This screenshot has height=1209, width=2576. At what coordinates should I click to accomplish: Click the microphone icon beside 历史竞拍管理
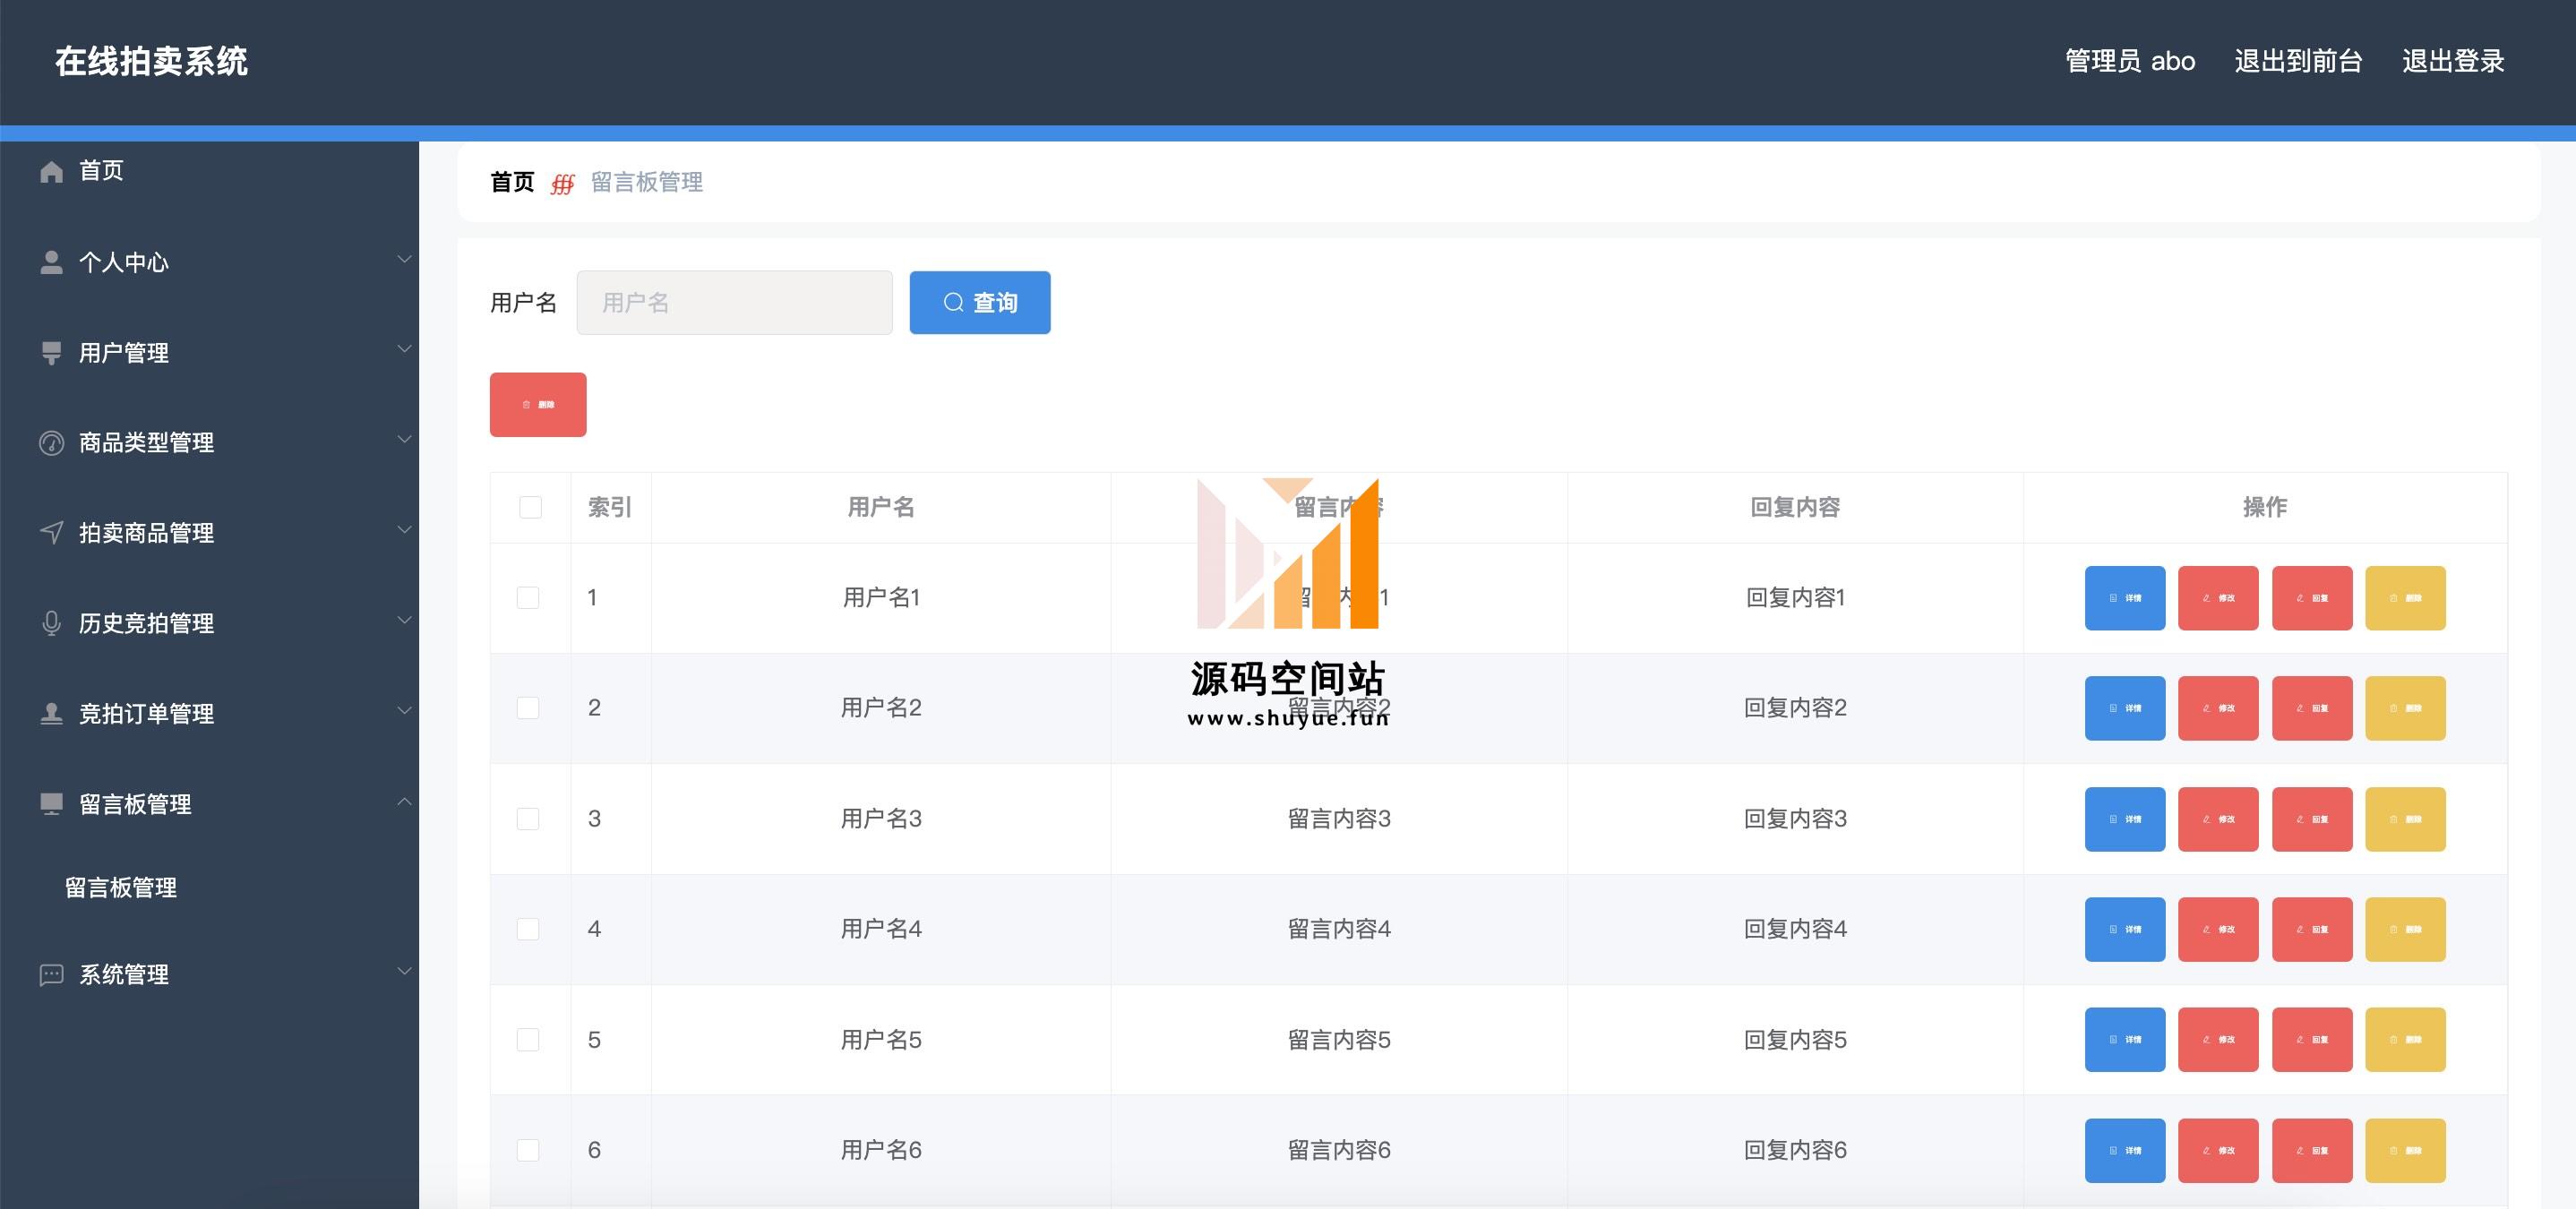(51, 623)
